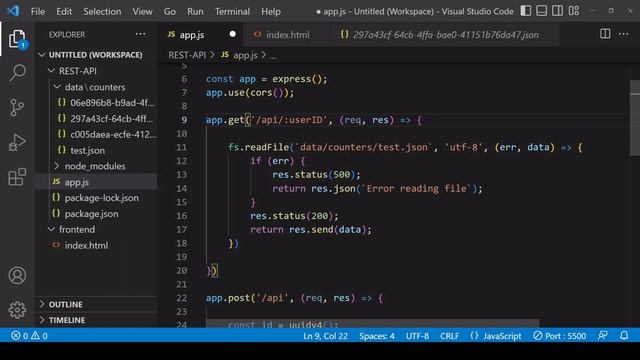Change file encoding UTF-8
640x360 pixels.
(x=417, y=336)
